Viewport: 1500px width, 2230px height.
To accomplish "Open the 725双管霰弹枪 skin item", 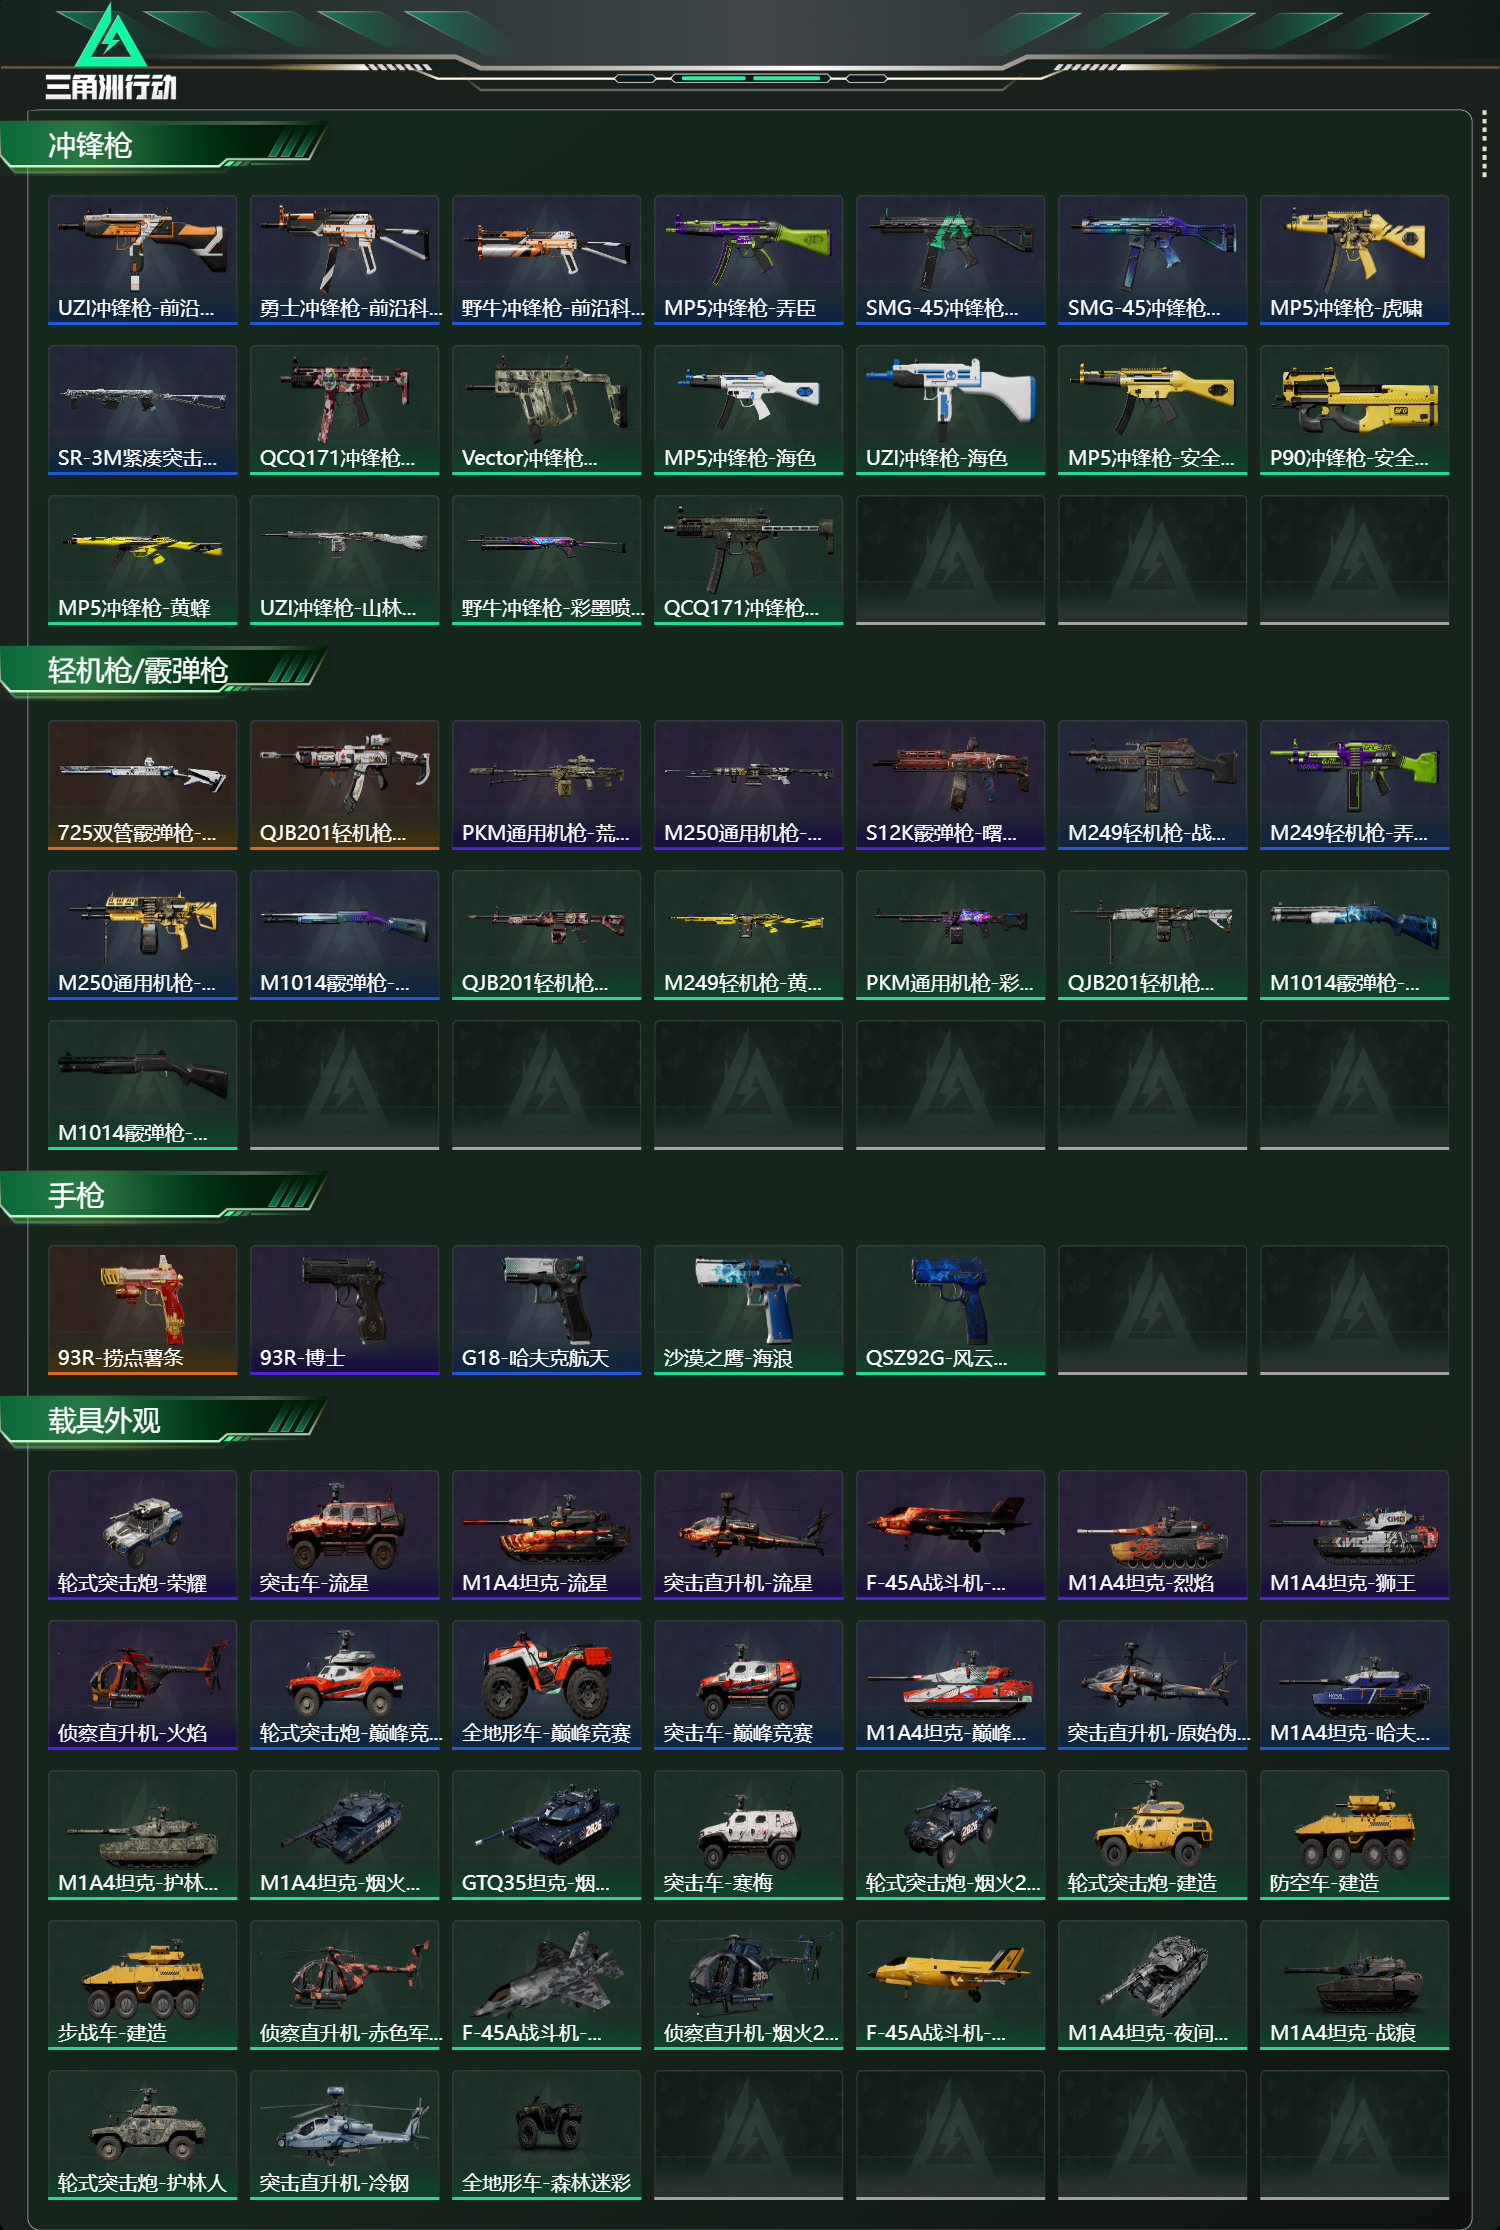I will [x=142, y=785].
